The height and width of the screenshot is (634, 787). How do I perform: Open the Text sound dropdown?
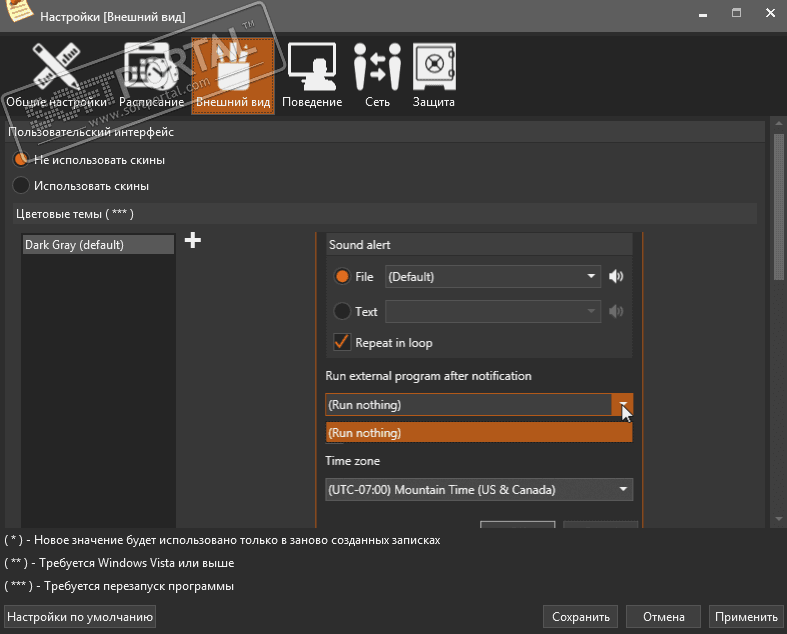[x=492, y=311]
